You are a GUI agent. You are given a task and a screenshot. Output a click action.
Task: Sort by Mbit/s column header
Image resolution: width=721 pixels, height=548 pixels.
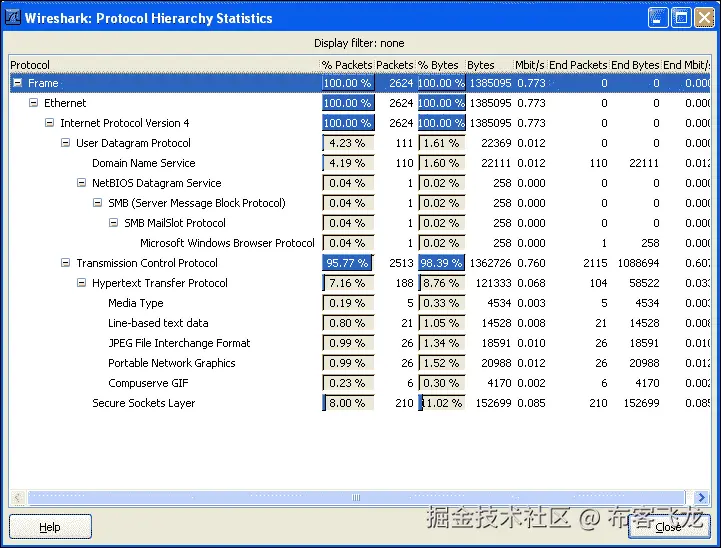(530, 65)
